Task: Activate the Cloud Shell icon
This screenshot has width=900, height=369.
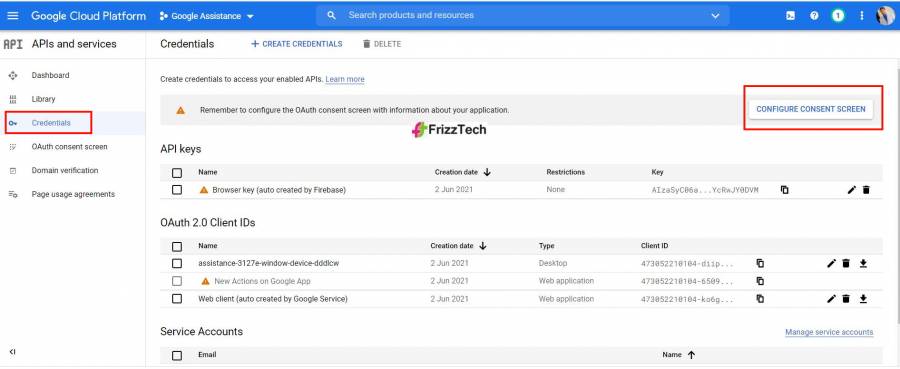Action: pos(790,16)
